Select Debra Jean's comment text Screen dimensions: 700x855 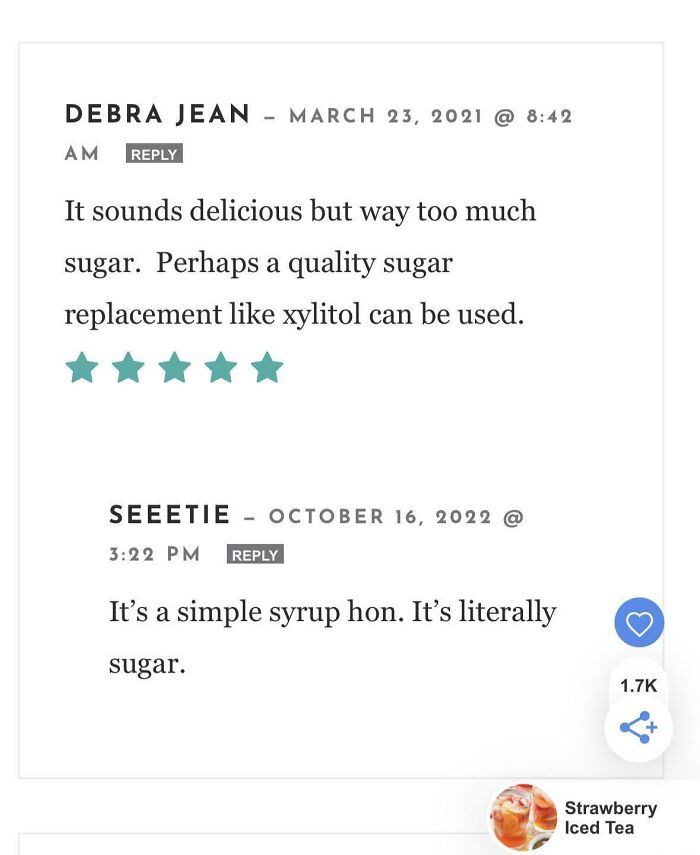click(300, 262)
